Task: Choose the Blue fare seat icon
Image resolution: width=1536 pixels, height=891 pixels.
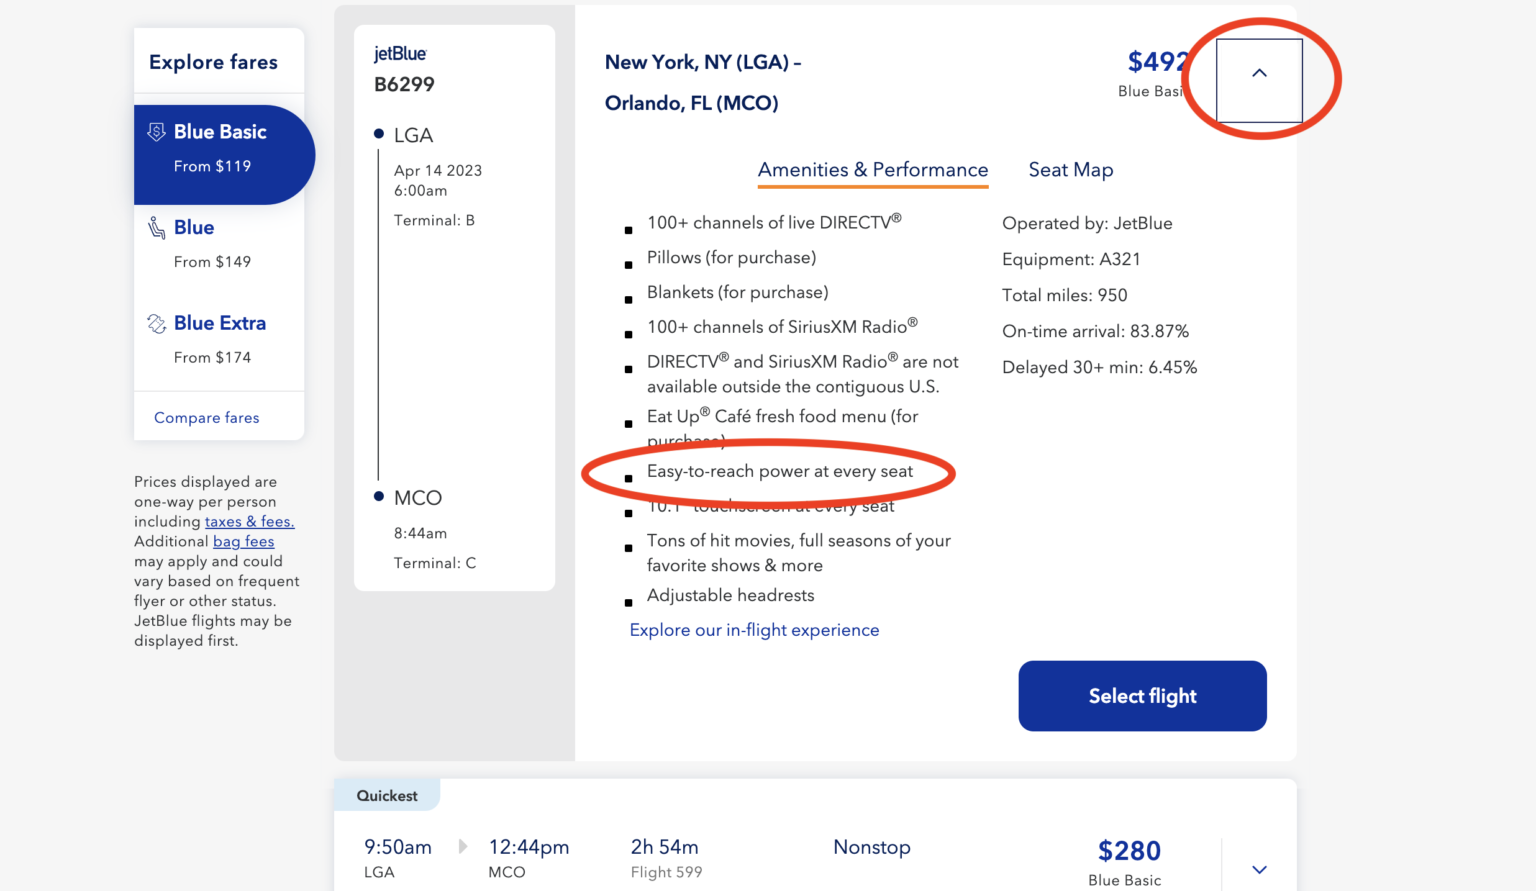Action: (x=156, y=227)
